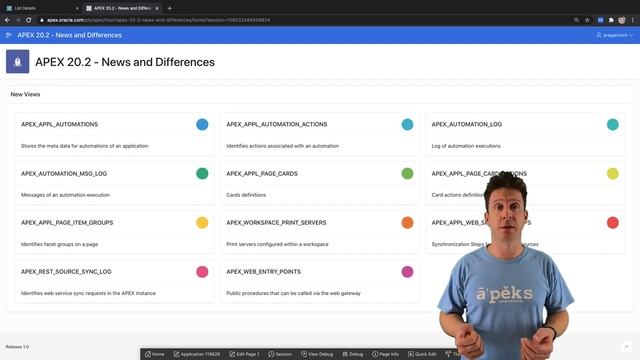
Task: Click the browser address bar URL
Action: [158, 20]
